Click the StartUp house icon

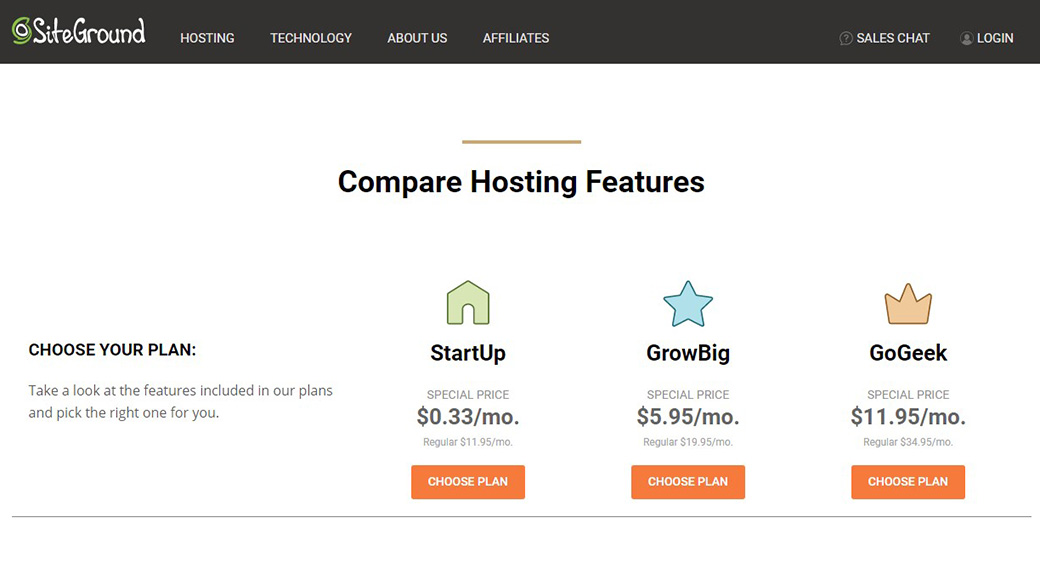468,302
